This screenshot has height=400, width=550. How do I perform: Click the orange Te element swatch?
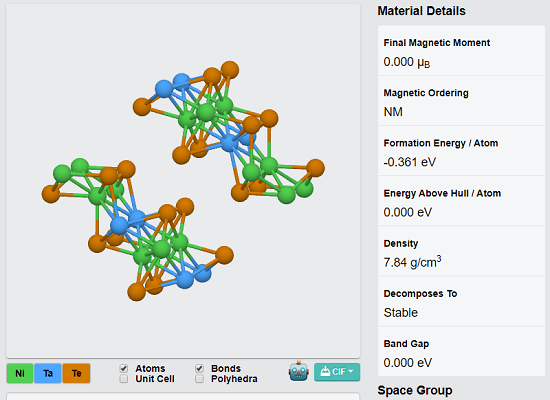click(76, 373)
